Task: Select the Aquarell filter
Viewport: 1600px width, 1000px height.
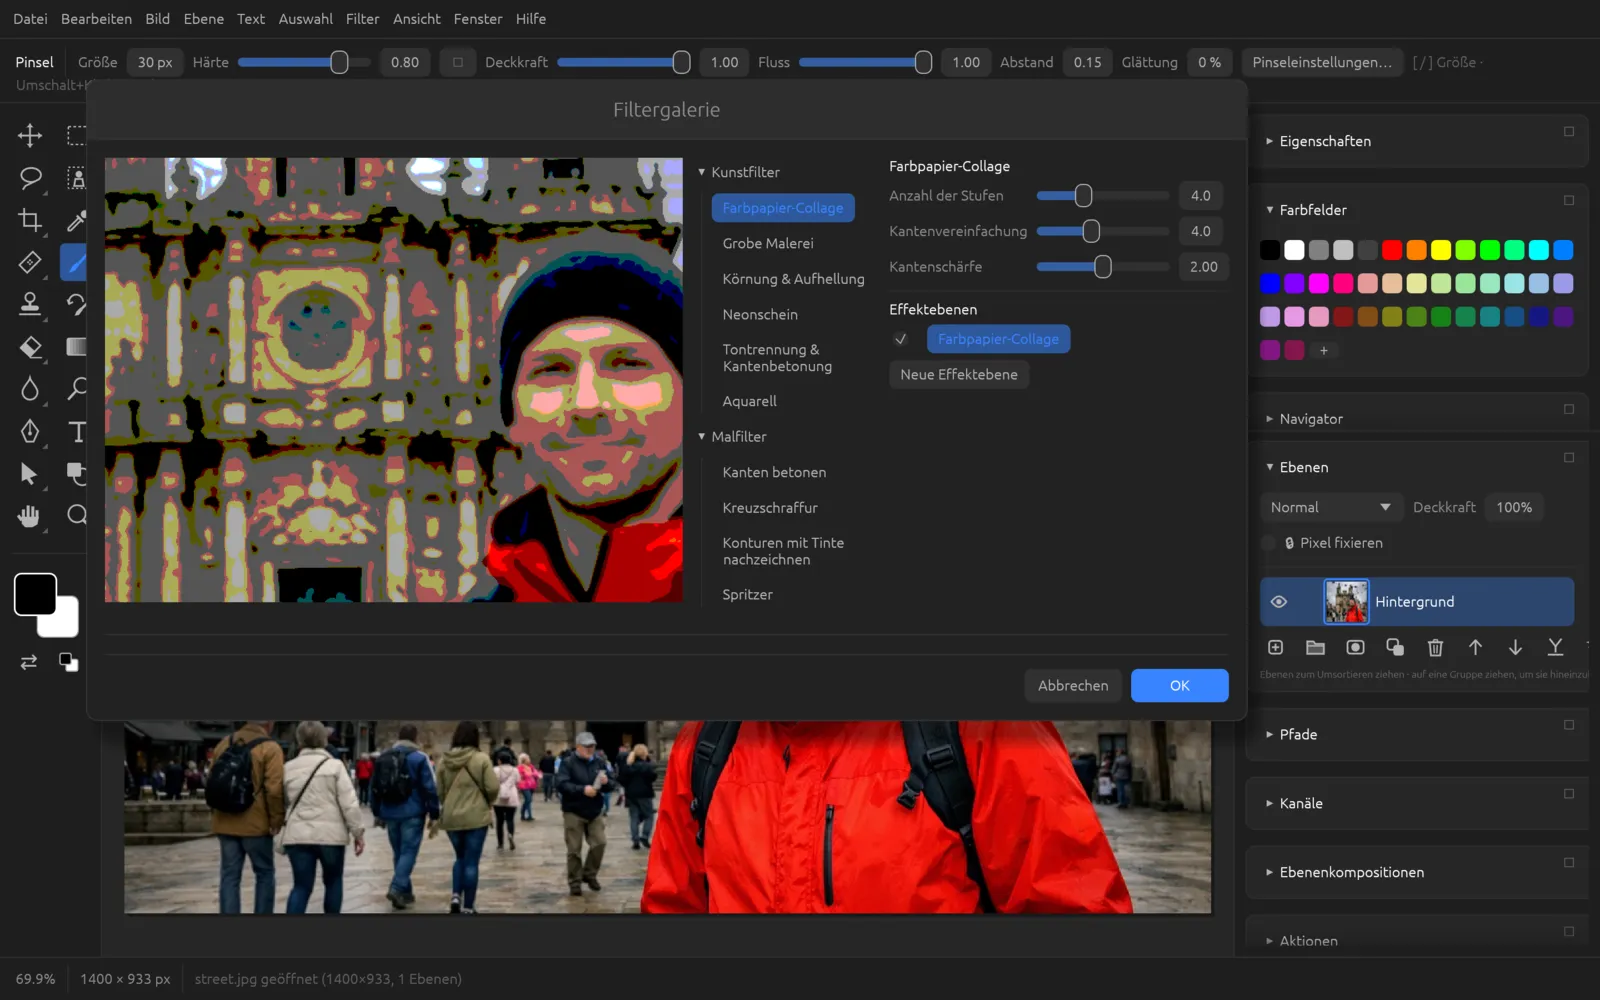Action: (750, 401)
